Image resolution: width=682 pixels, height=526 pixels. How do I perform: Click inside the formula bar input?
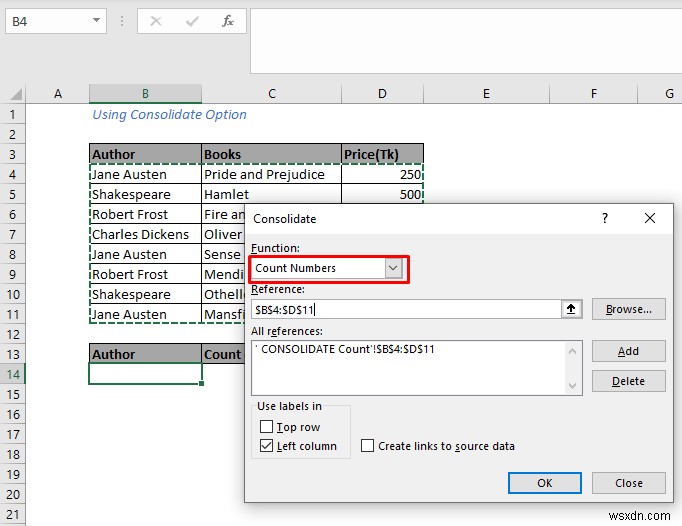[x=466, y=40]
